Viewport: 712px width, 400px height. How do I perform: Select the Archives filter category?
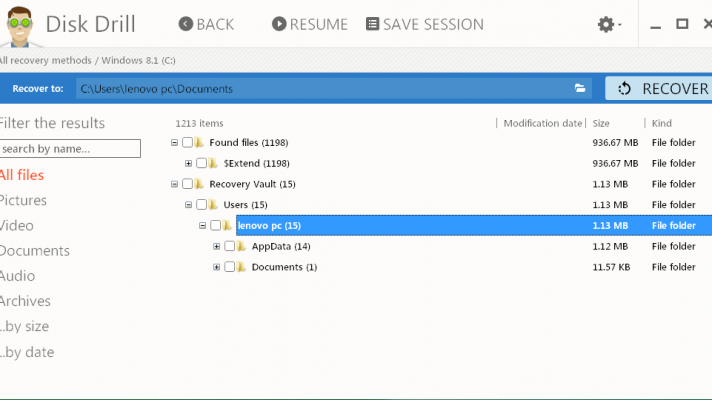click(26, 301)
